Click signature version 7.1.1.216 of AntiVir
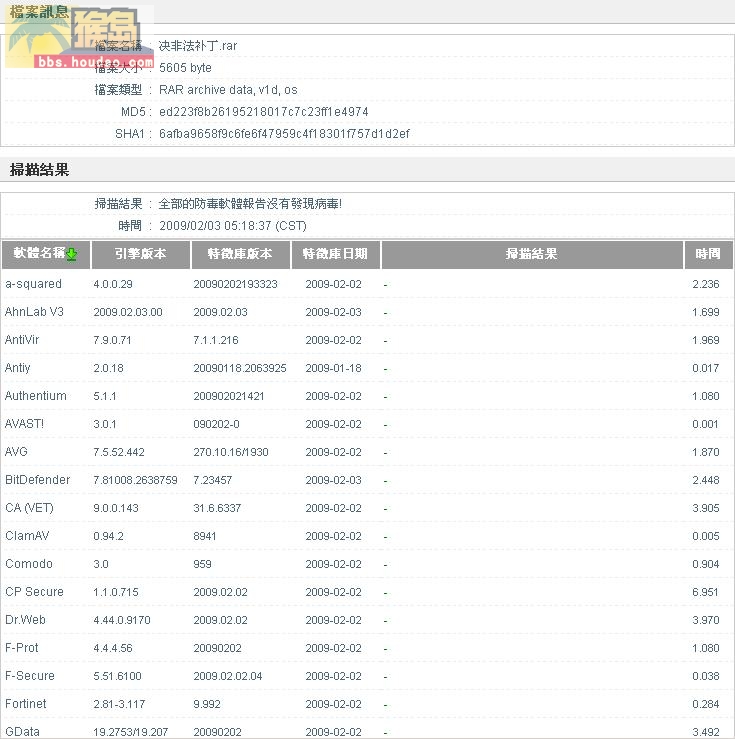The width and height of the screenshot is (735, 739). click(x=216, y=340)
